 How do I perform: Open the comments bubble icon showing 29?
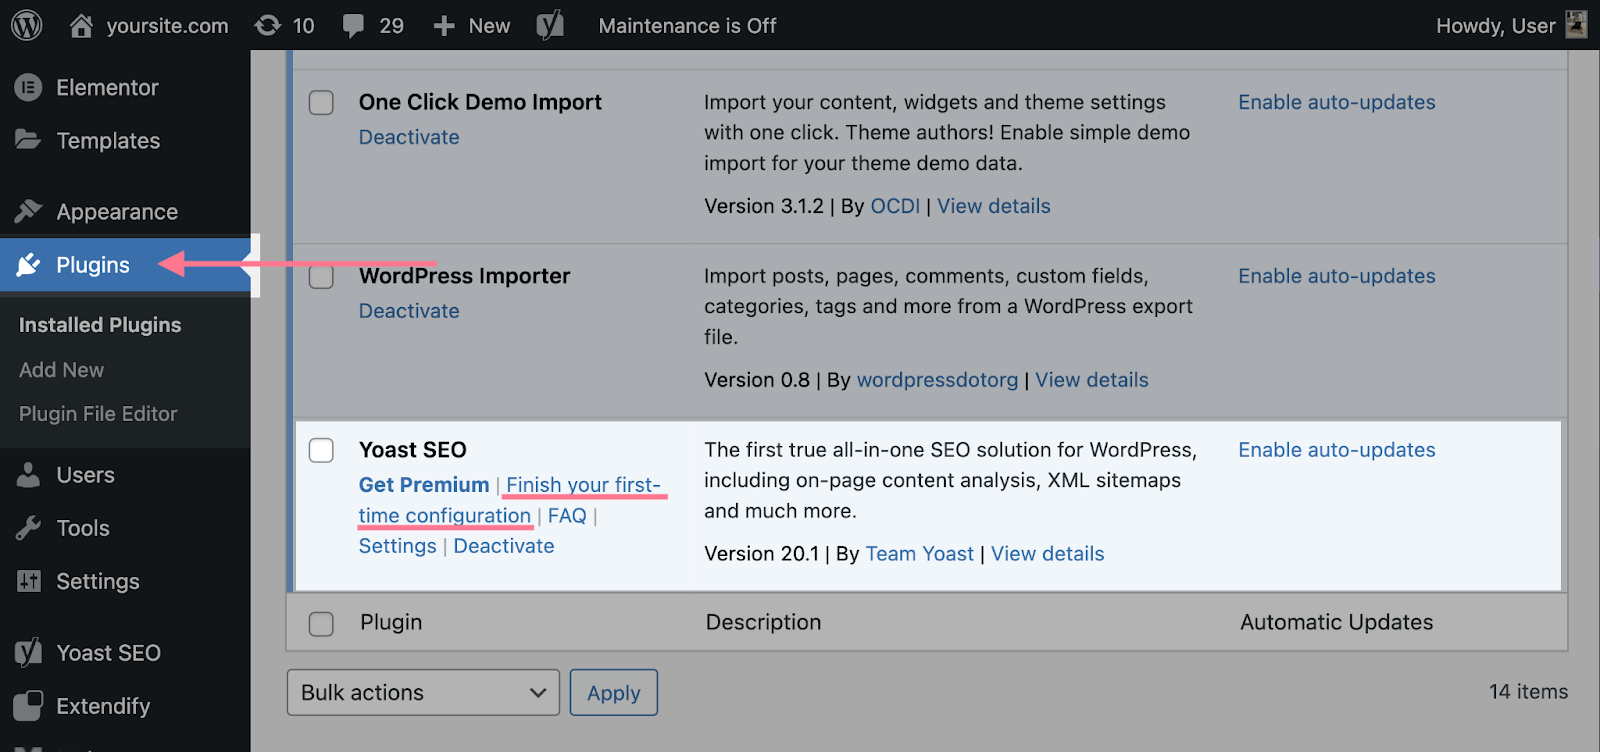(x=353, y=26)
